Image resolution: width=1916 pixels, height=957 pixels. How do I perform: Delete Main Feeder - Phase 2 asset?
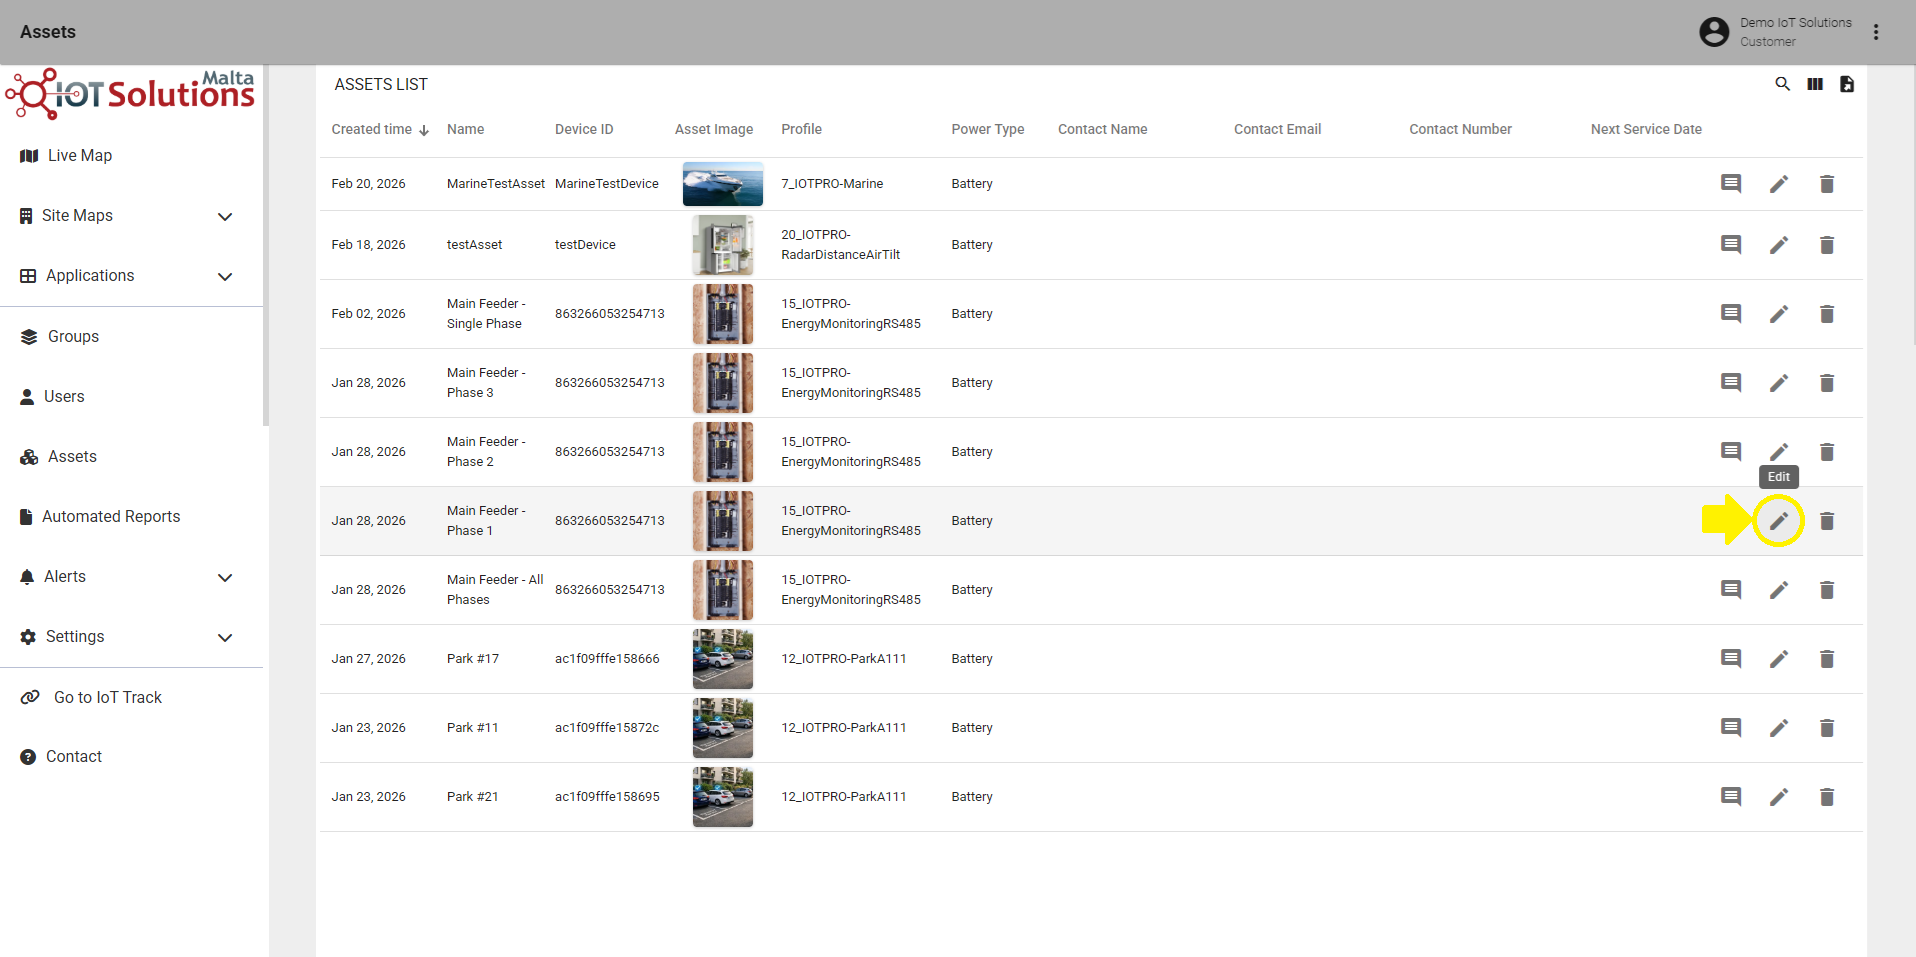pyautogui.click(x=1827, y=452)
